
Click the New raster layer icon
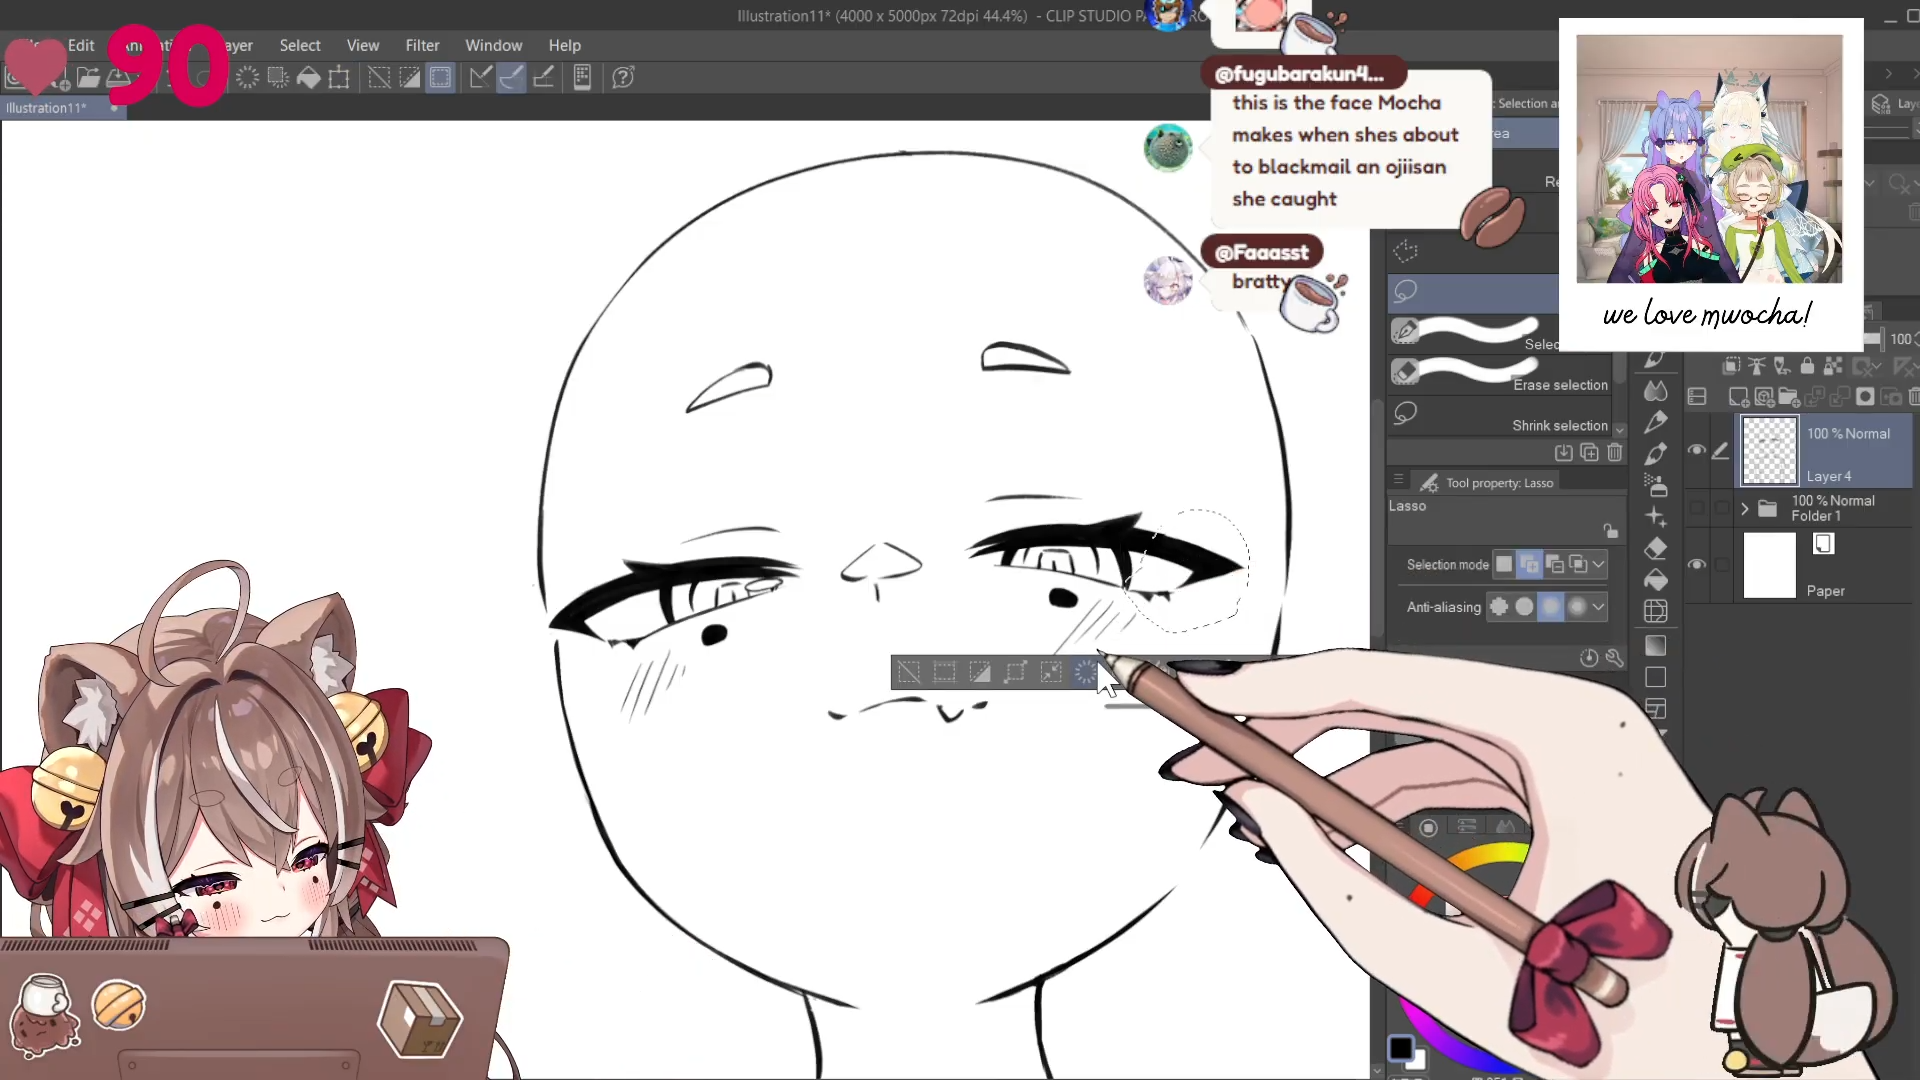click(x=1738, y=396)
